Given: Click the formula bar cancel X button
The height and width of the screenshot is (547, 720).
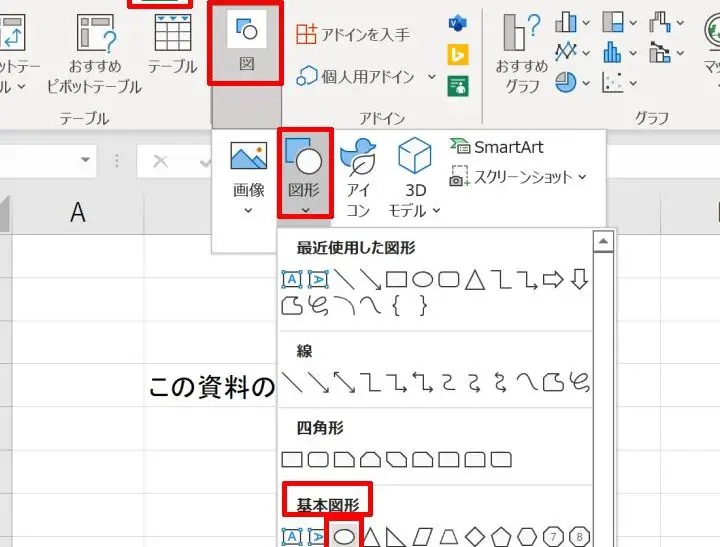Looking at the screenshot, I should (160, 161).
